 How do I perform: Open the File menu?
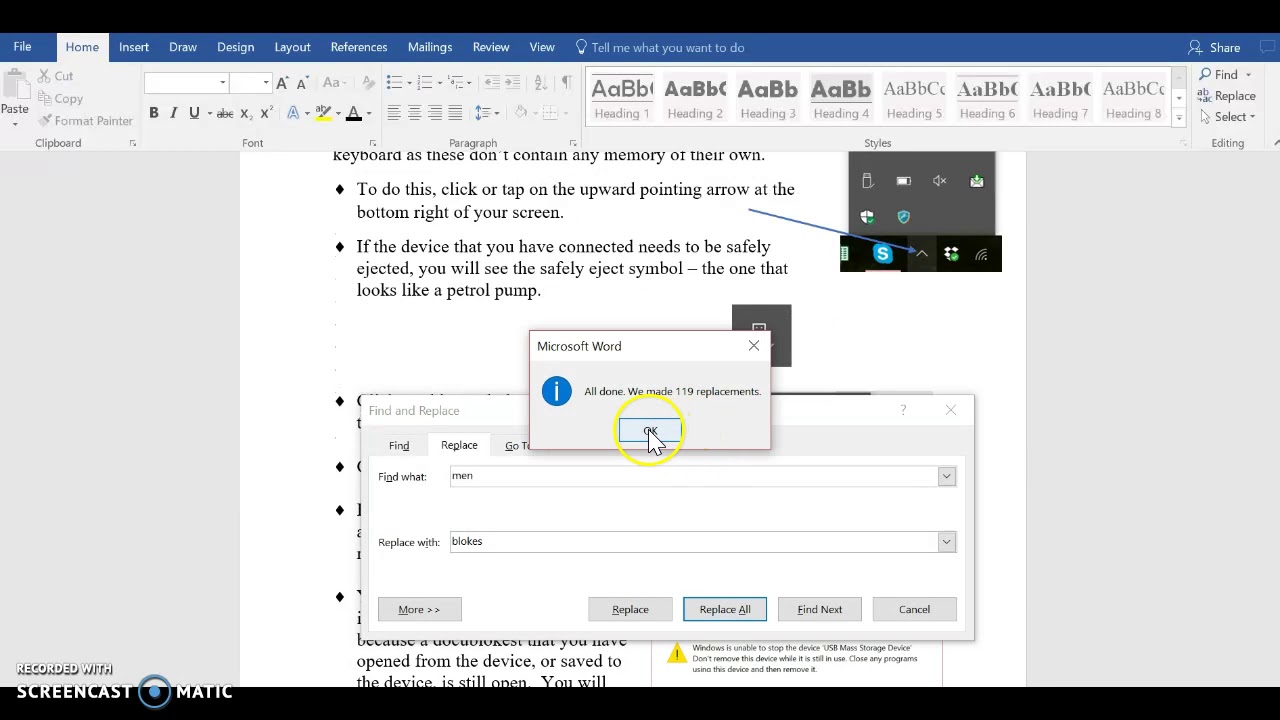click(x=22, y=47)
